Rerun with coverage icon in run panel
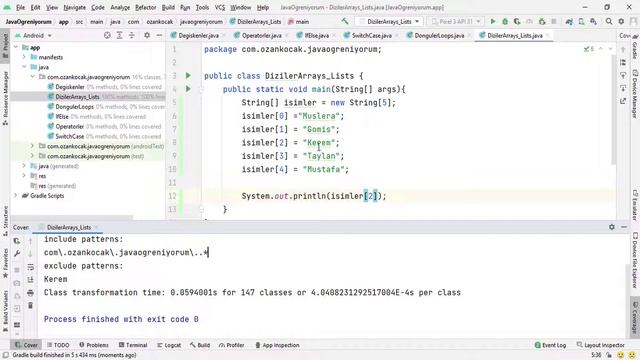 (17, 241)
